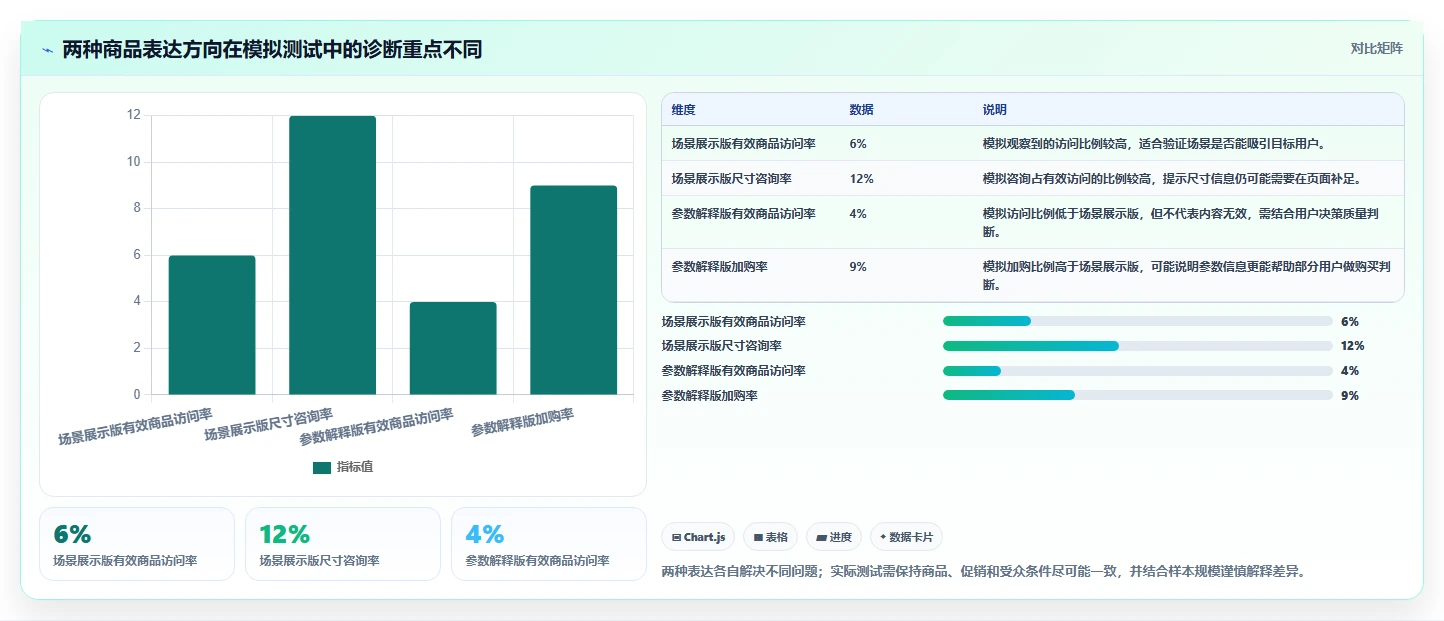The width and height of the screenshot is (1444, 621).
Task: Click description starting 模拟加购比例高于场景展示版
Action: [1187, 275]
